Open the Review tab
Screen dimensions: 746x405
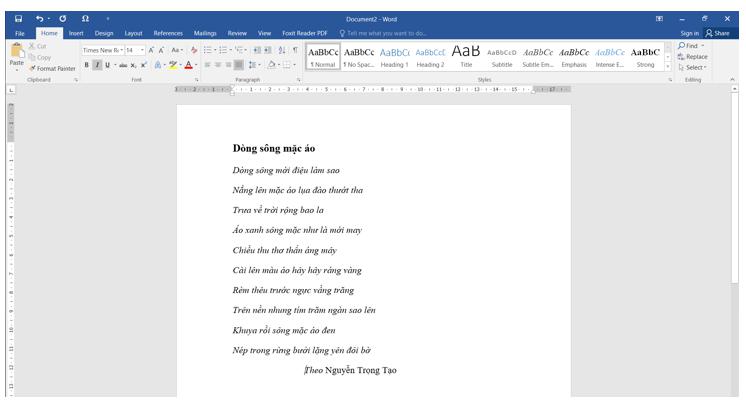pos(237,33)
